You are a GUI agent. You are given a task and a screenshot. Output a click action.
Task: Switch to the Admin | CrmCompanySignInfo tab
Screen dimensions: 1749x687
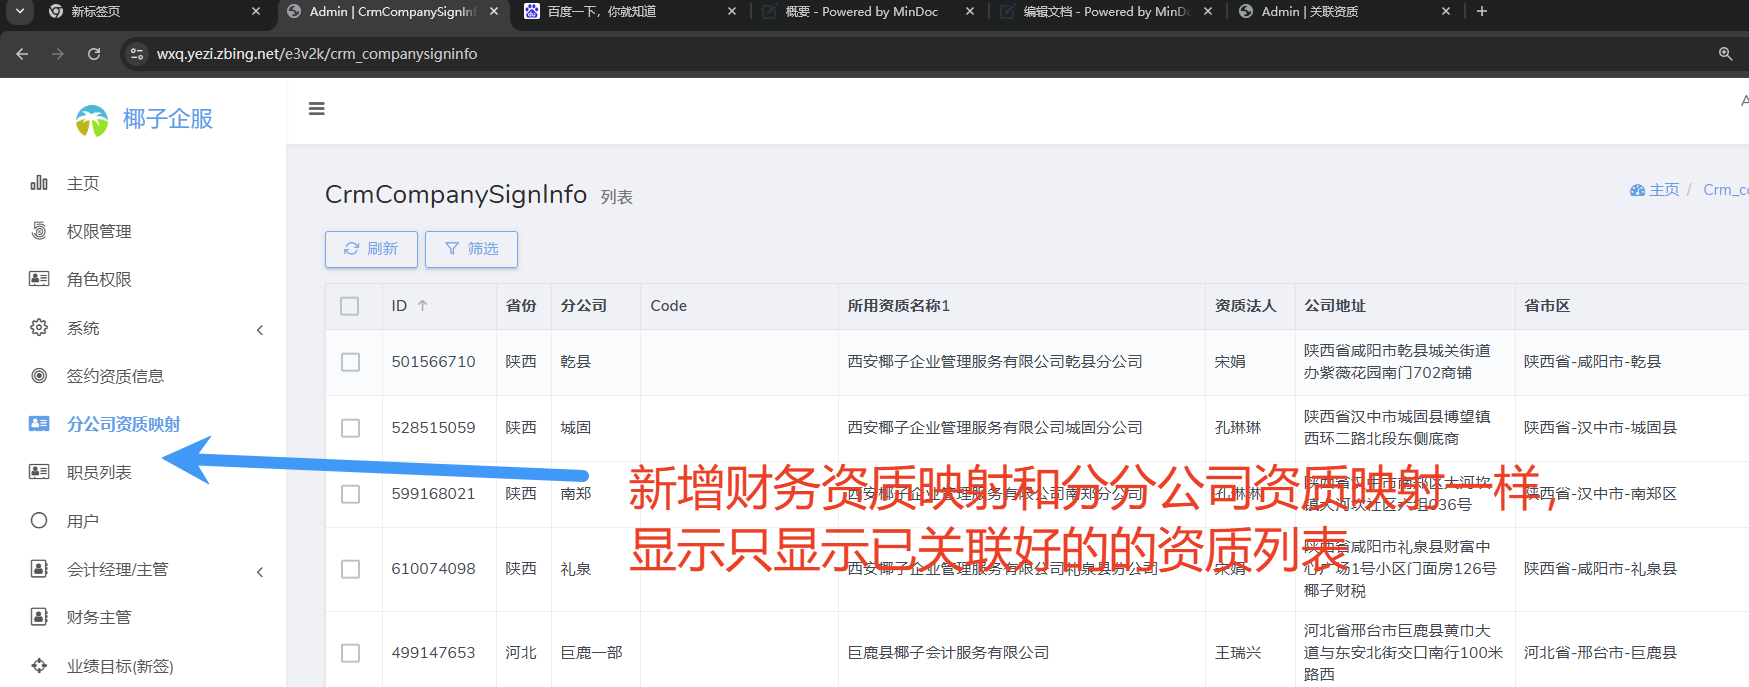point(392,12)
